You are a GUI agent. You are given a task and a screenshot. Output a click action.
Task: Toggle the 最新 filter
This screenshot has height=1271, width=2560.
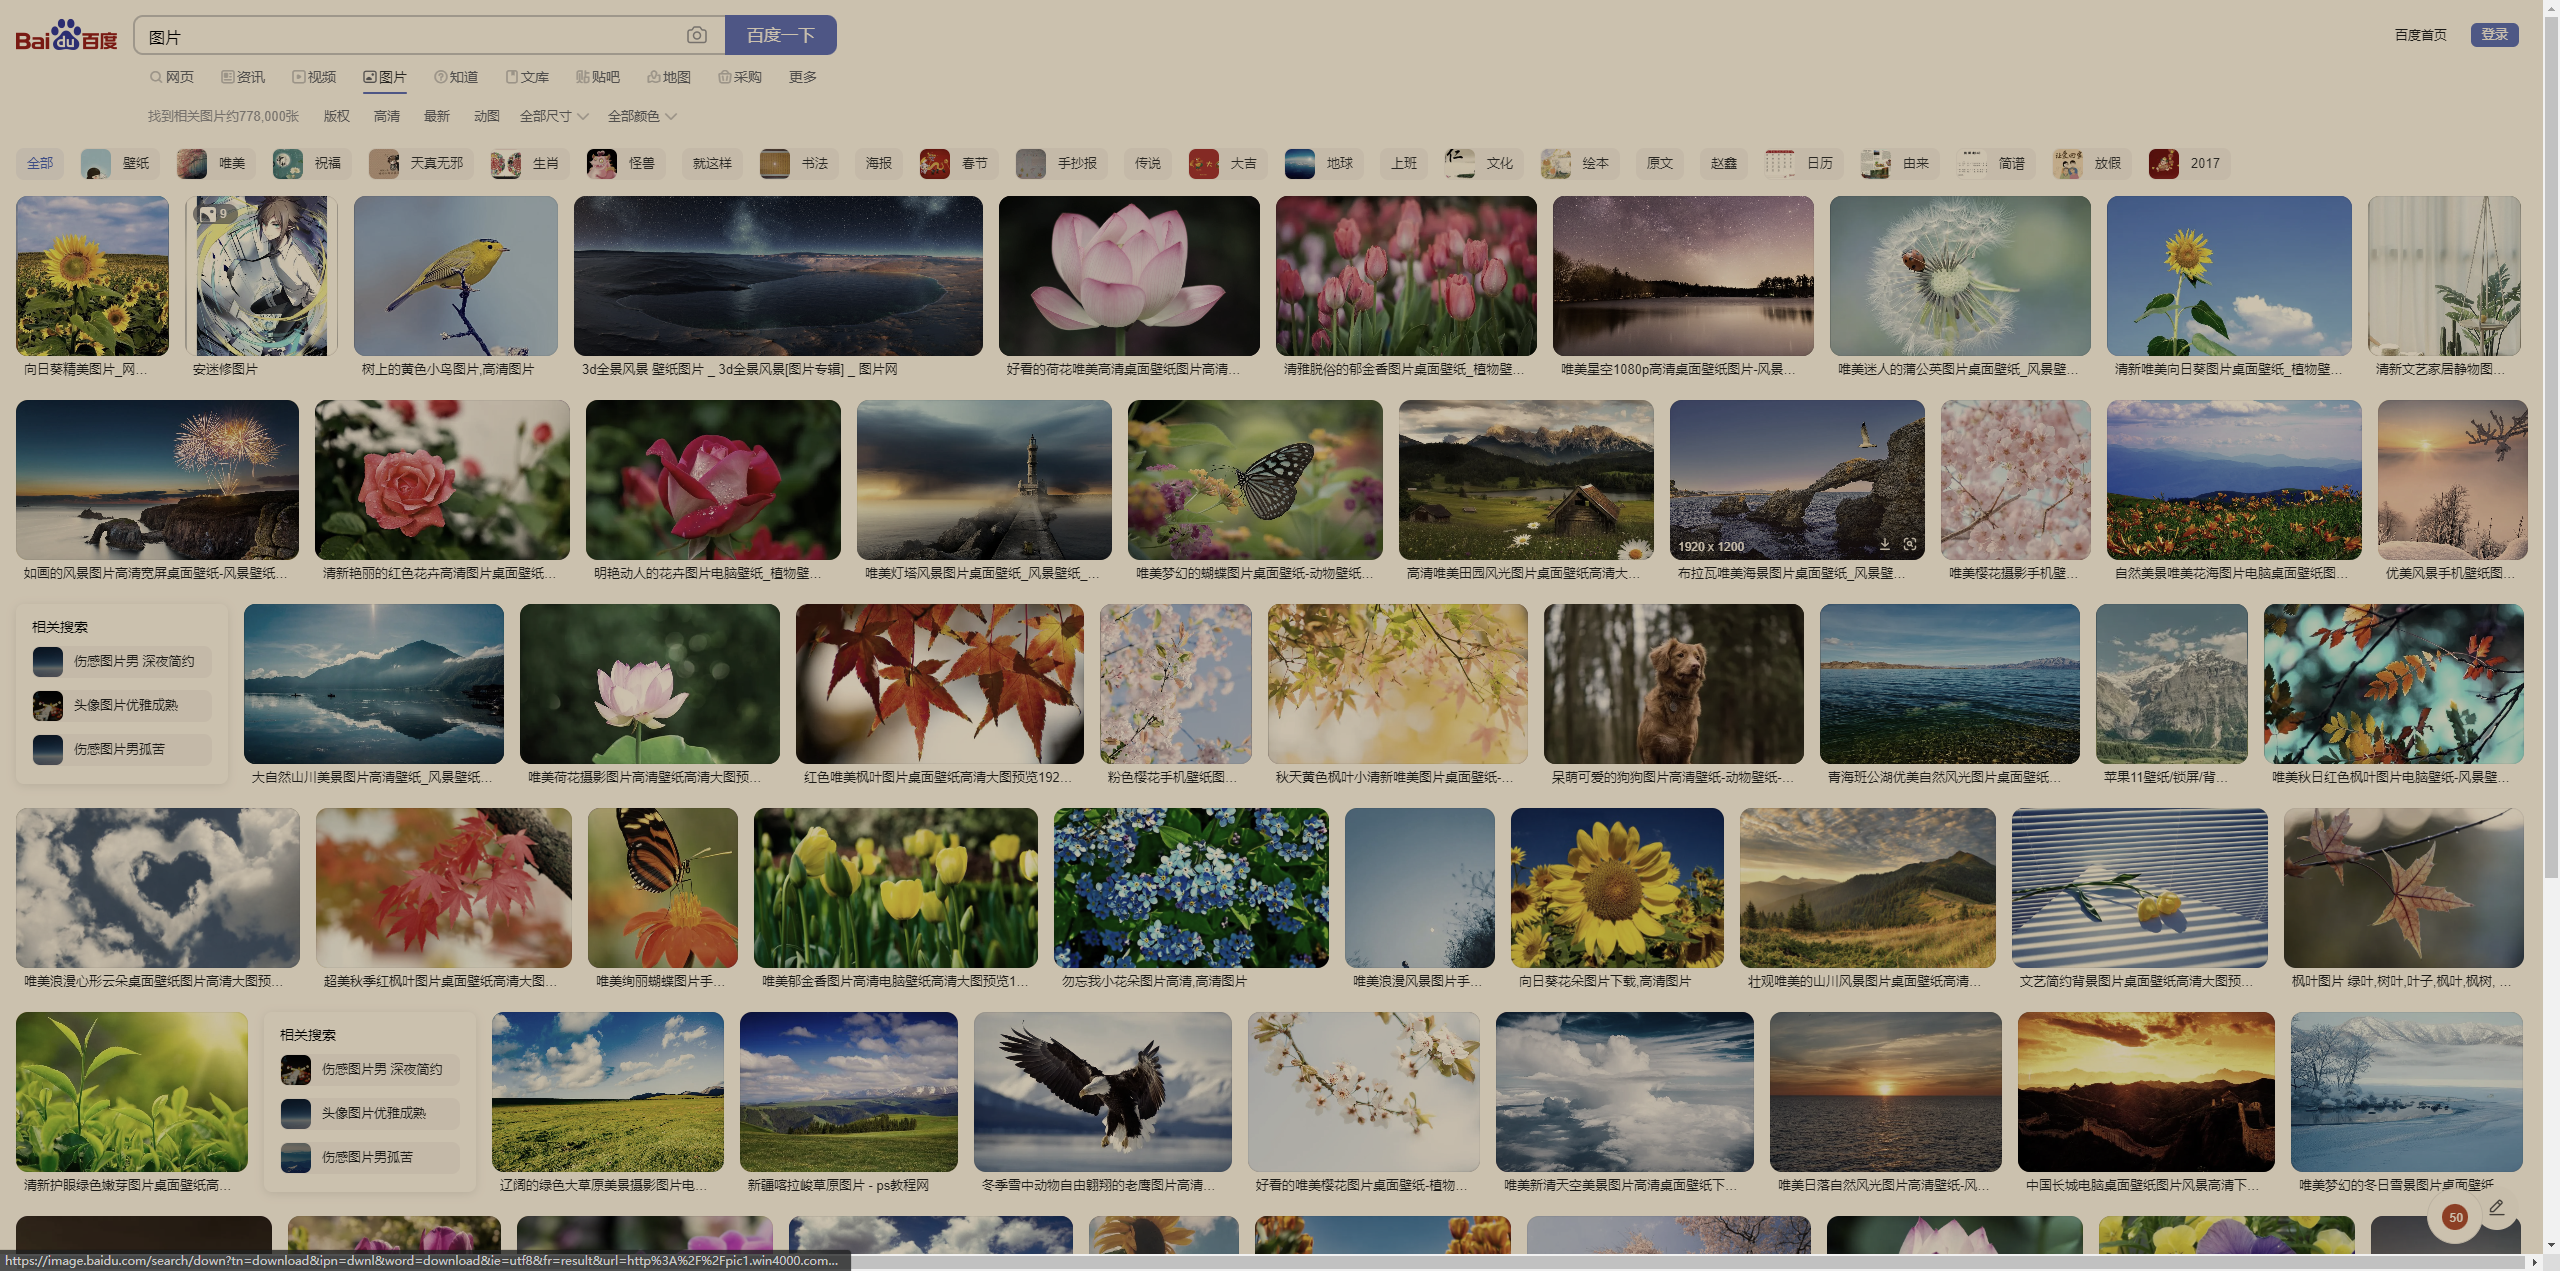(x=437, y=116)
